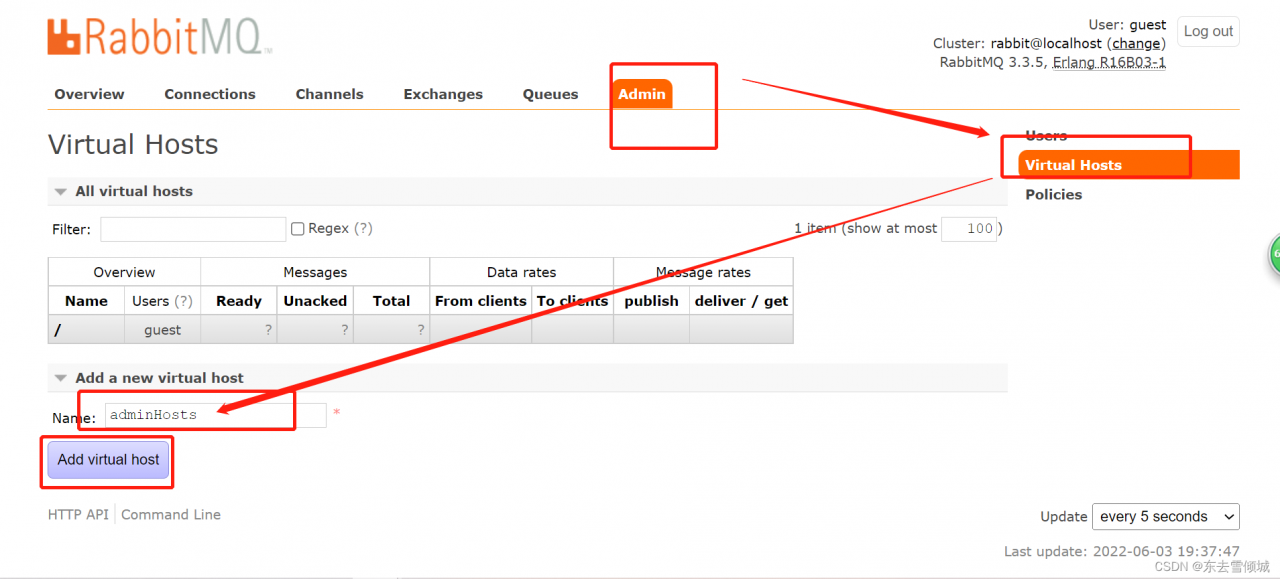Image resolution: width=1280 pixels, height=579 pixels.
Task: Open the Update interval dropdown
Action: (x=1166, y=517)
